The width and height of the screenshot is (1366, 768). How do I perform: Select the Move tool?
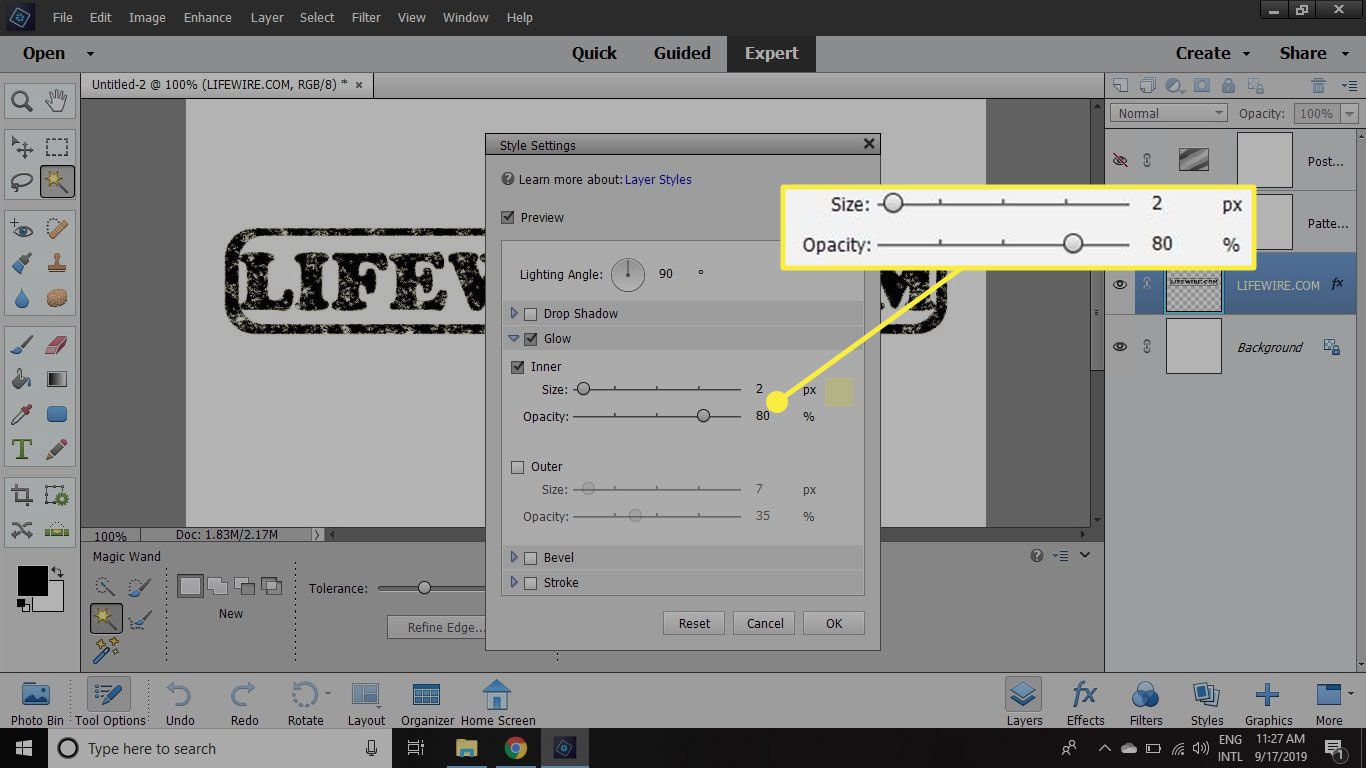22,148
